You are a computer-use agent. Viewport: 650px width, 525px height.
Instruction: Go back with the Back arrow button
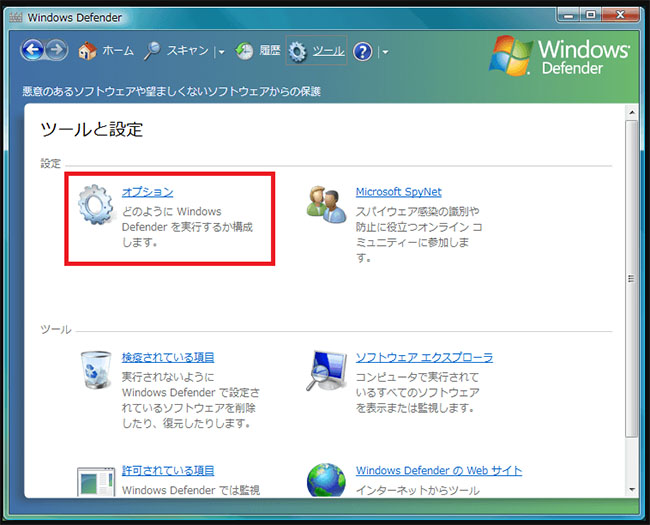coord(32,50)
